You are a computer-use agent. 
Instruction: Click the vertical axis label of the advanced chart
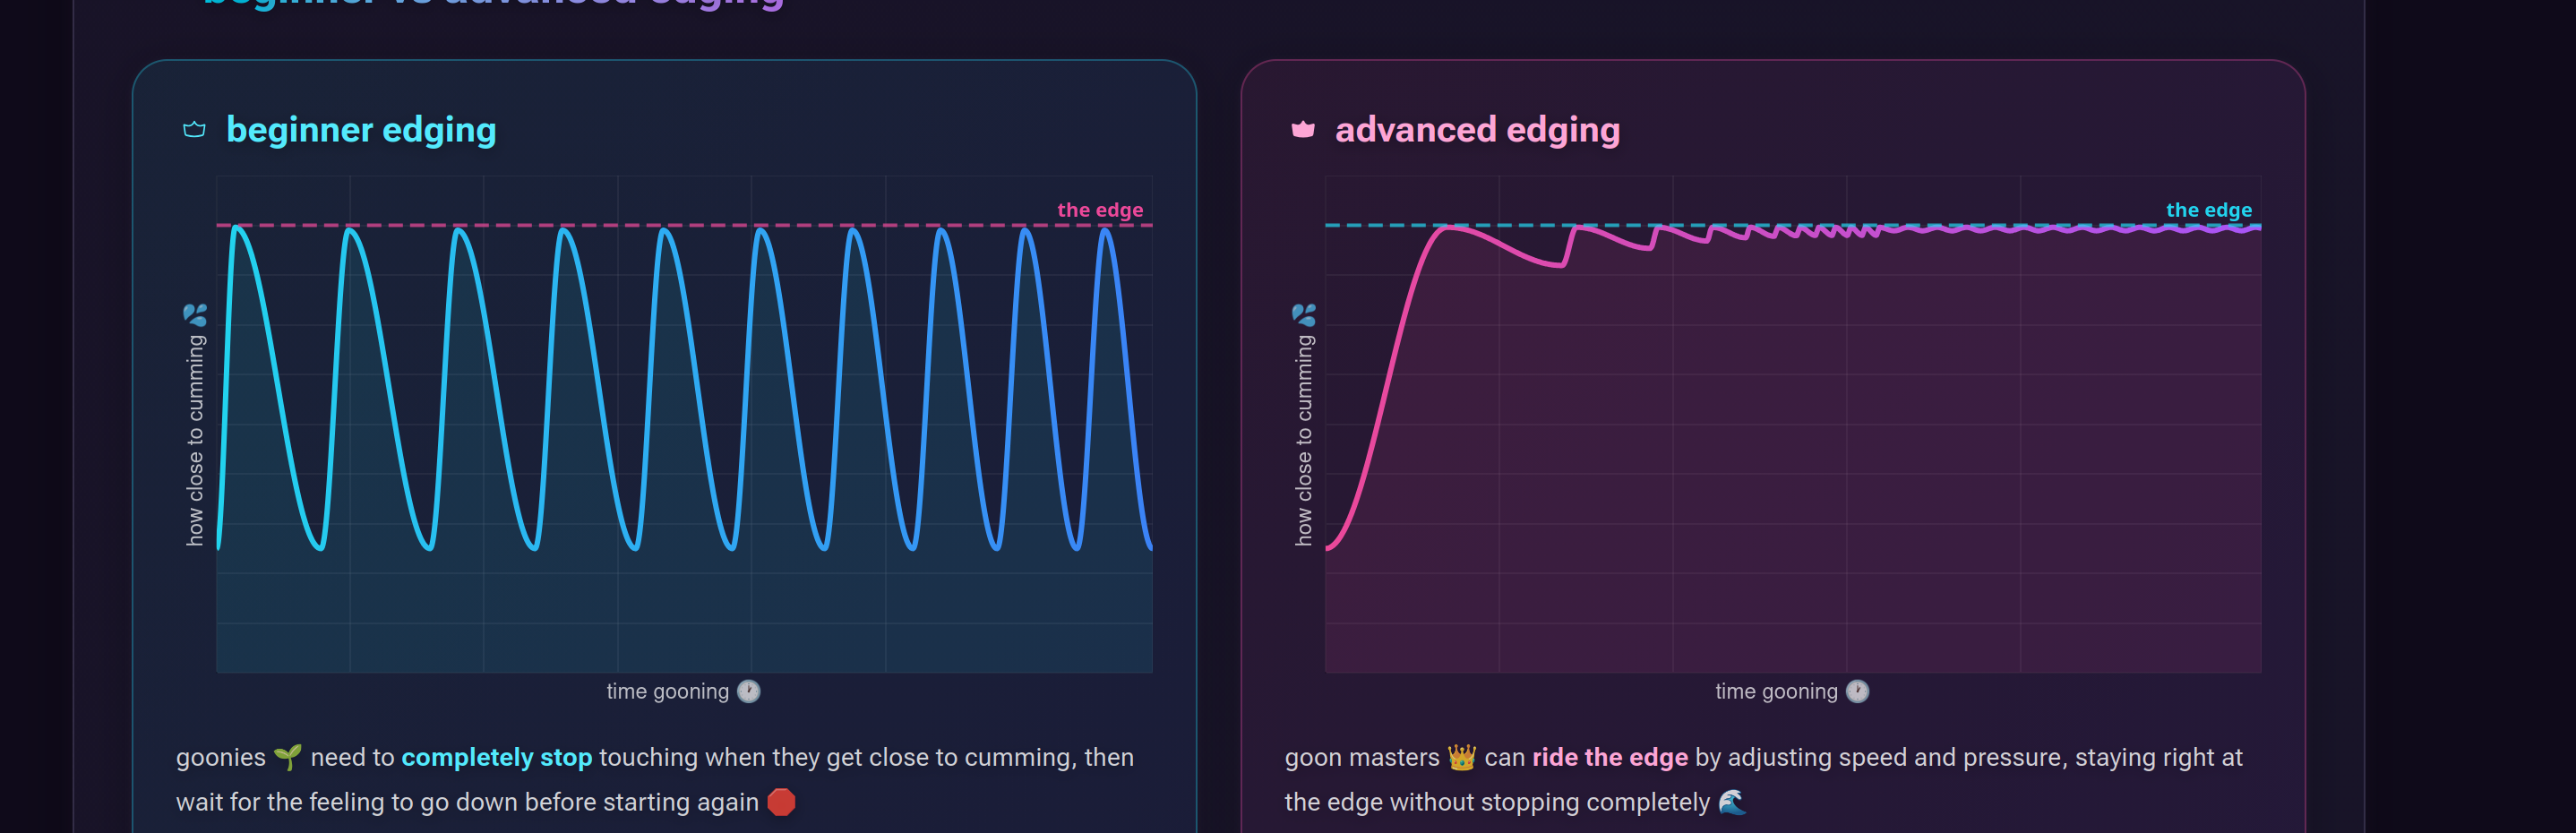tap(1304, 440)
